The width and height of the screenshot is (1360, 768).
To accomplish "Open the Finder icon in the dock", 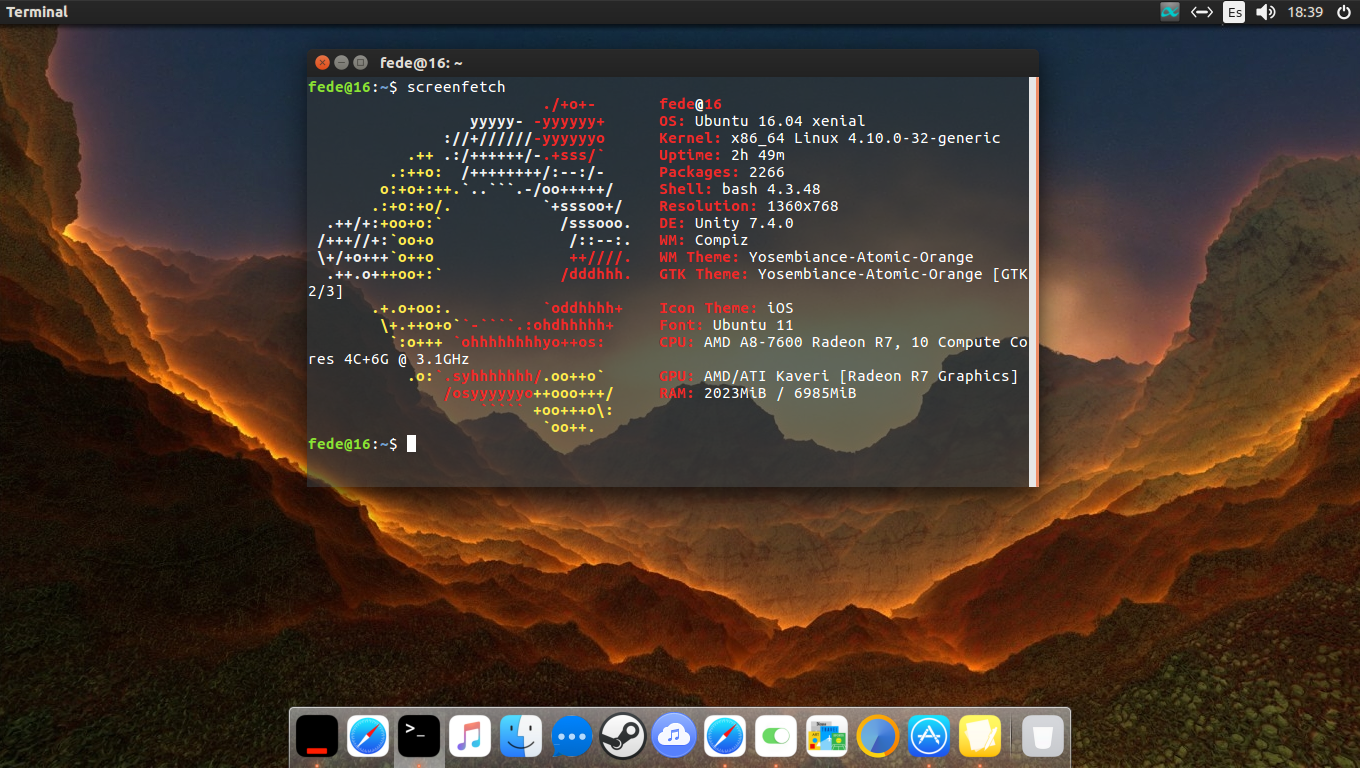I will point(521,736).
